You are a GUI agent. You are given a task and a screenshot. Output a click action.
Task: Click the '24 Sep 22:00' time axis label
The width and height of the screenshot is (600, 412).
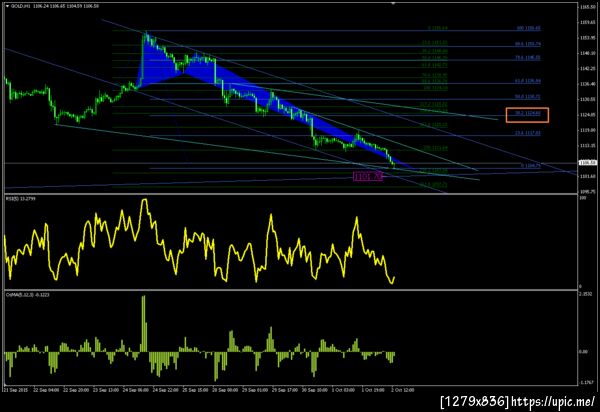click(x=165, y=390)
